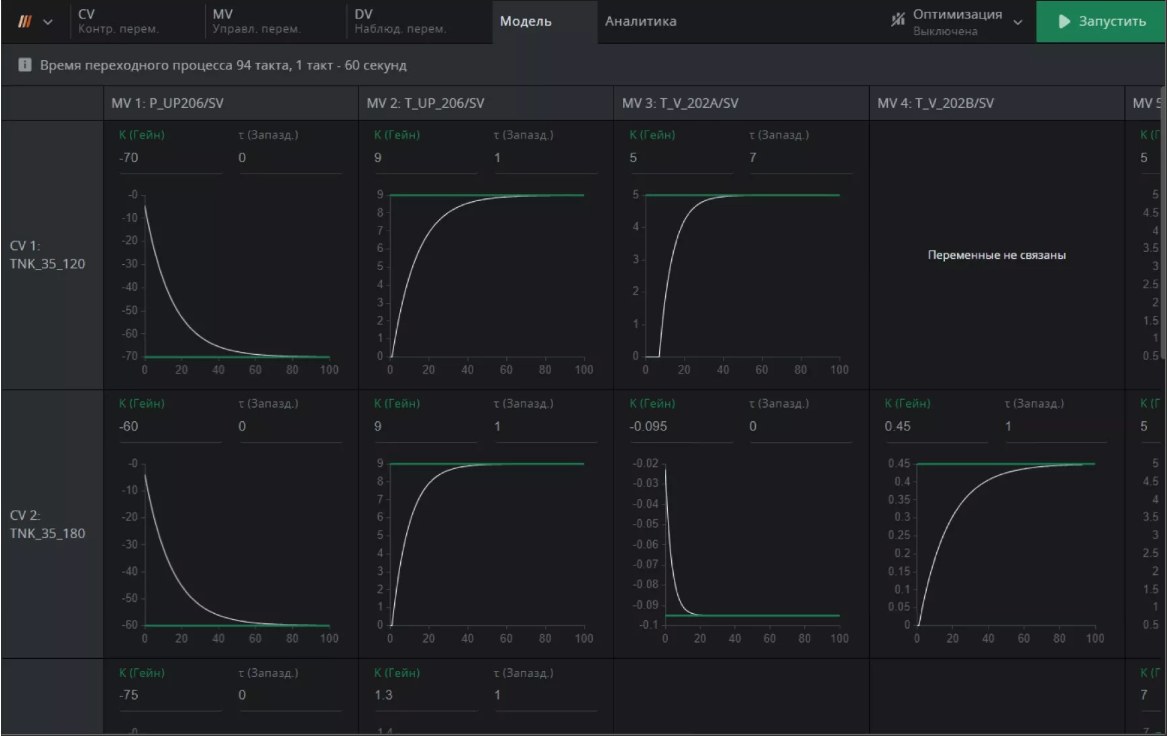Open the DV Наблюд. перем. tab
This screenshot has width=1168, height=736.
(419, 21)
